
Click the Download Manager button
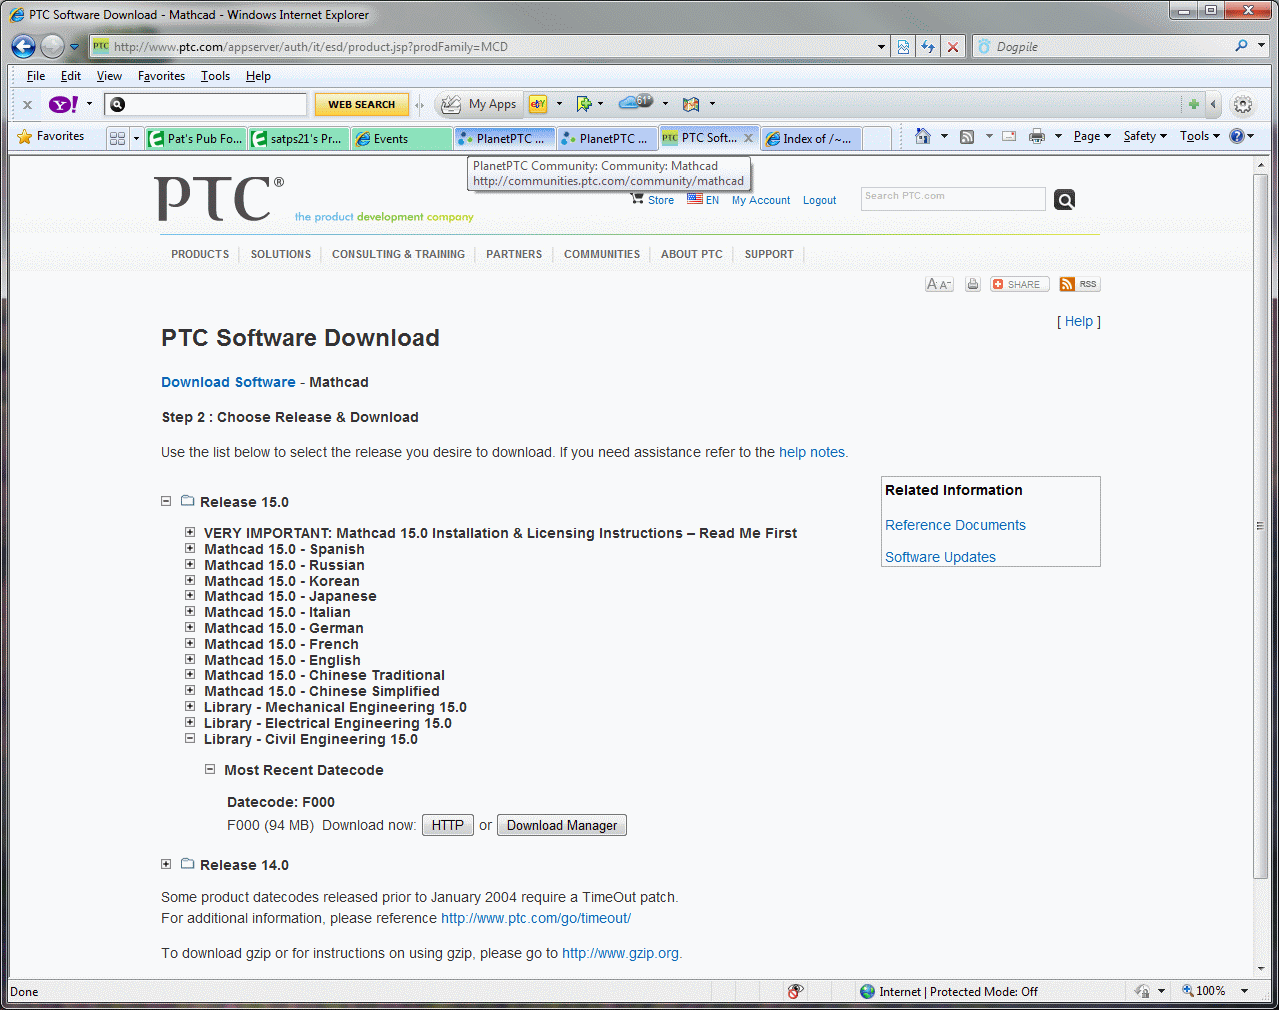pos(562,825)
